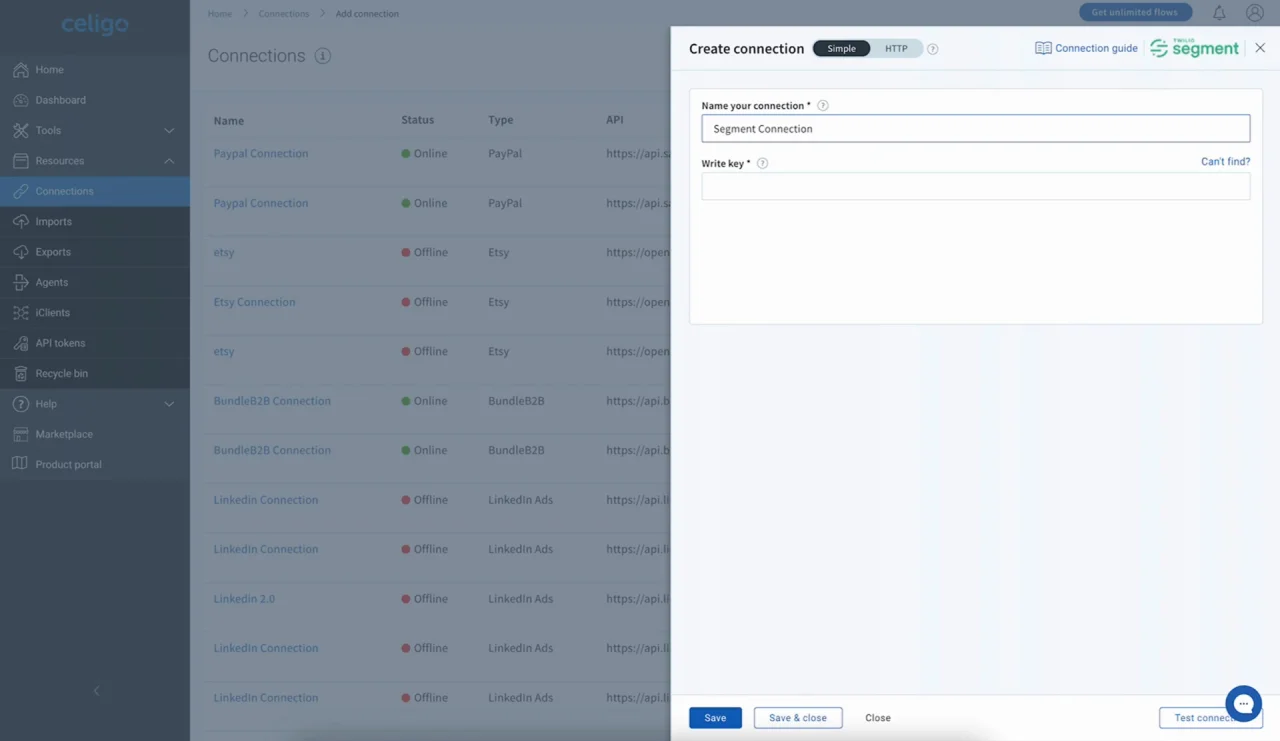This screenshot has height=741, width=1280.
Task: Open the Recycle bin
Action: [x=61, y=373]
